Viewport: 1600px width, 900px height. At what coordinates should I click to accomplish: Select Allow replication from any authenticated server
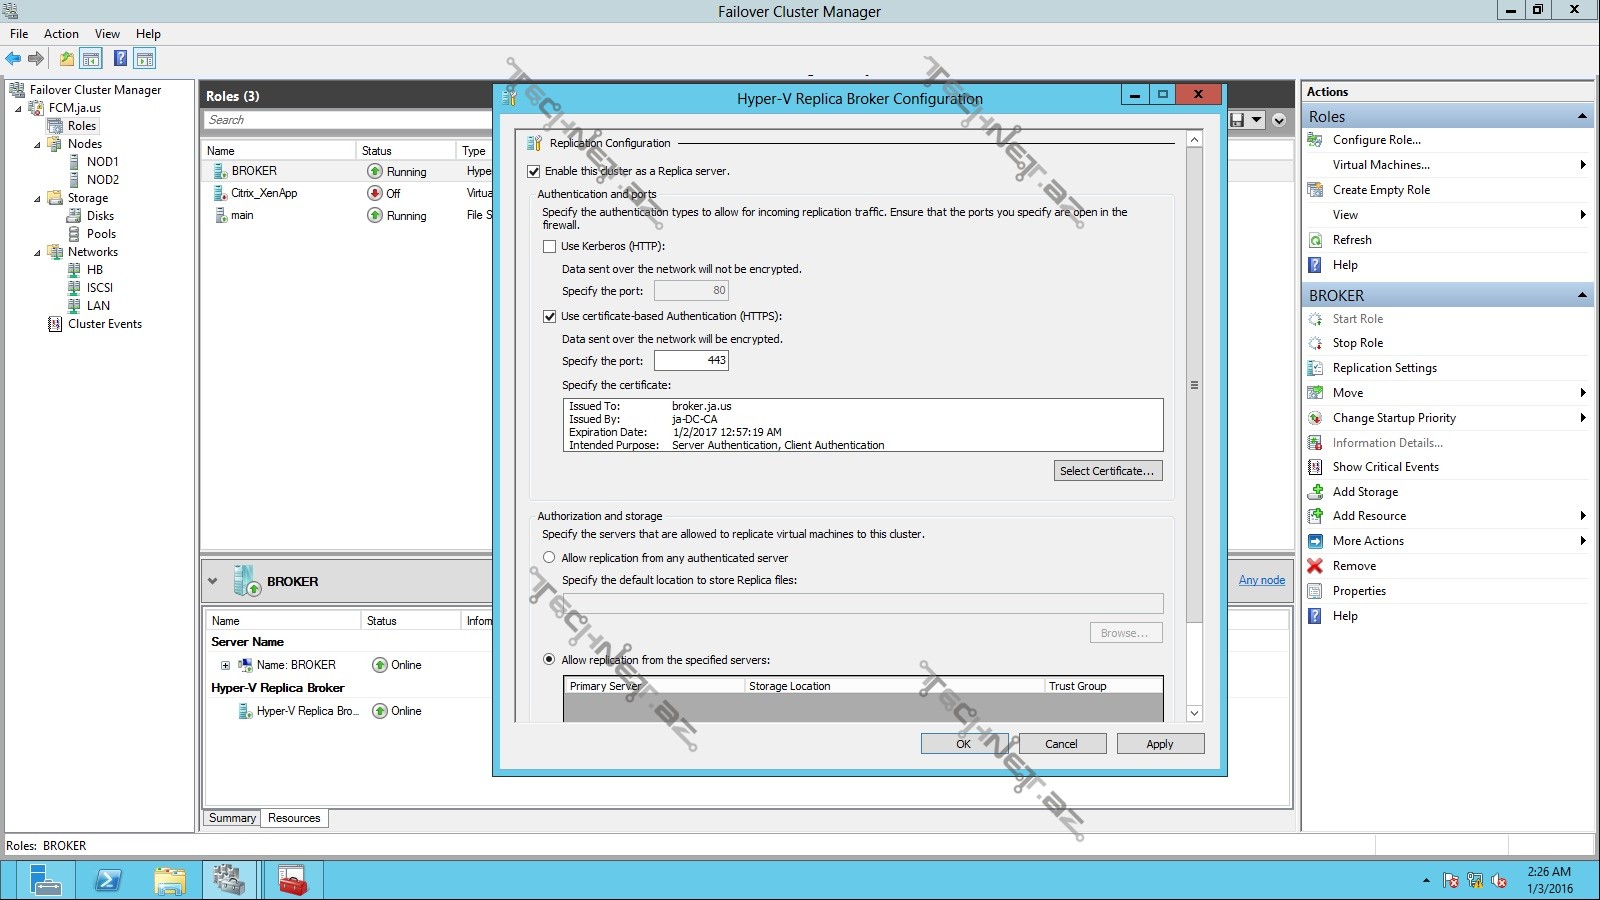(x=549, y=558)
